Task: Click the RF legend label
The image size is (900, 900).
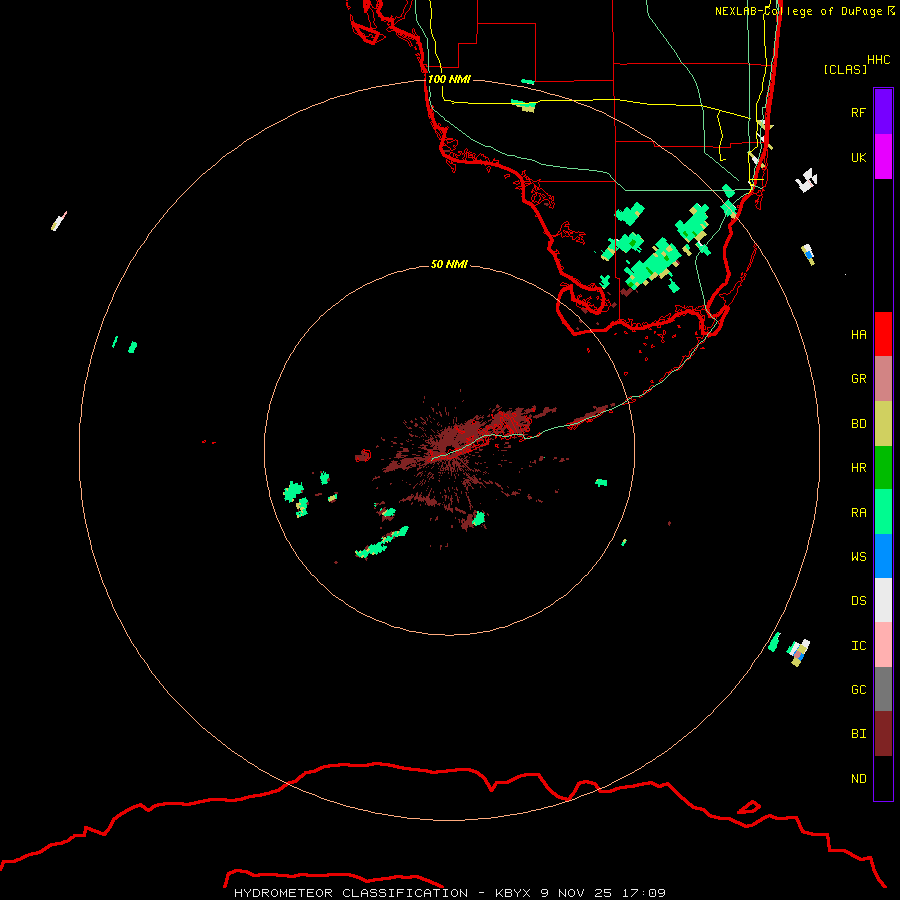Action: pyautogui.click(x=858, y=112)
